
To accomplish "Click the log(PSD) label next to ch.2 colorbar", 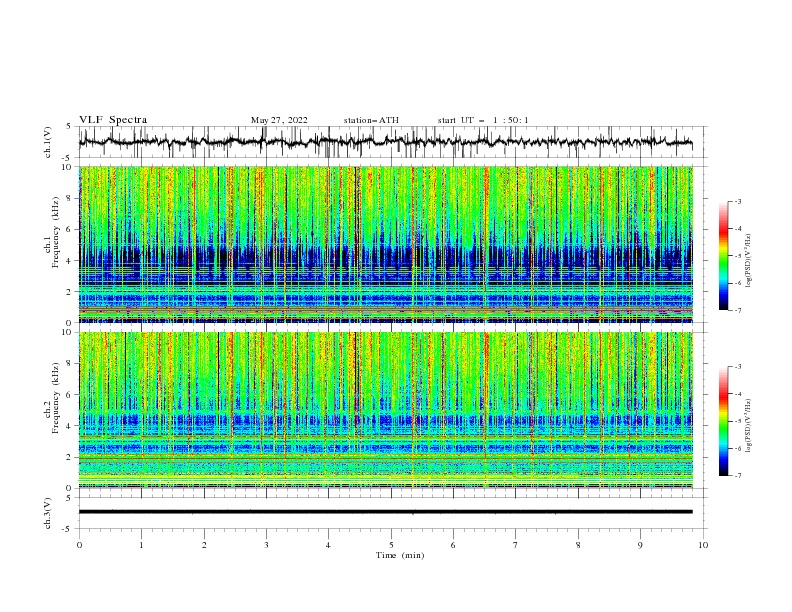I will click(748, 426).
